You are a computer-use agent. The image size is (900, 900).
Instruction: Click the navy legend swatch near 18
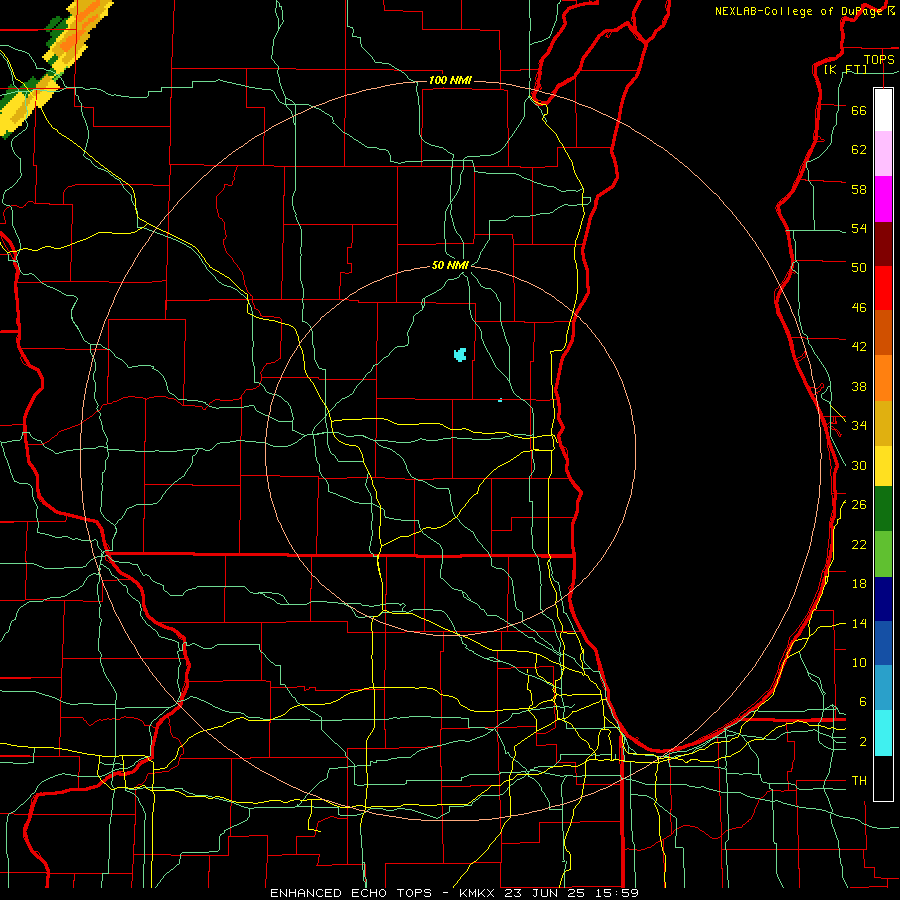(883, 599)
